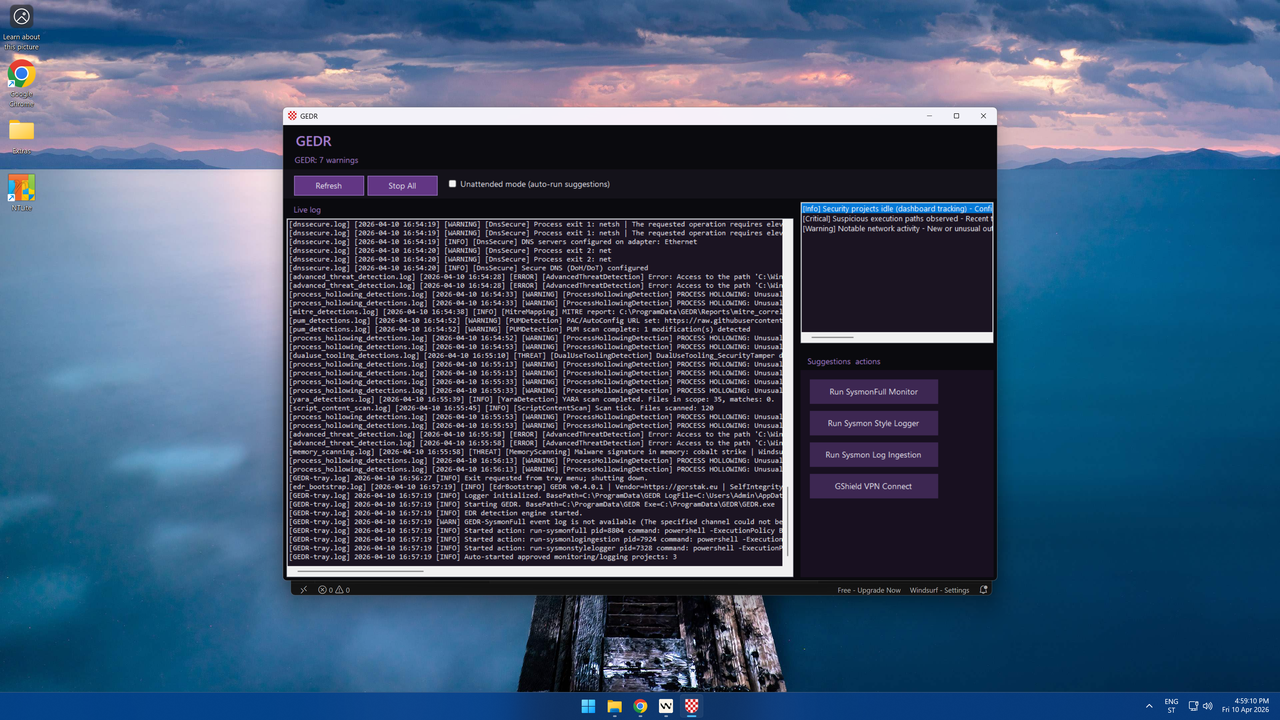The image size is (1280, 720).
Task: Click Run Sysmon Style Logger
Action: 873,423
